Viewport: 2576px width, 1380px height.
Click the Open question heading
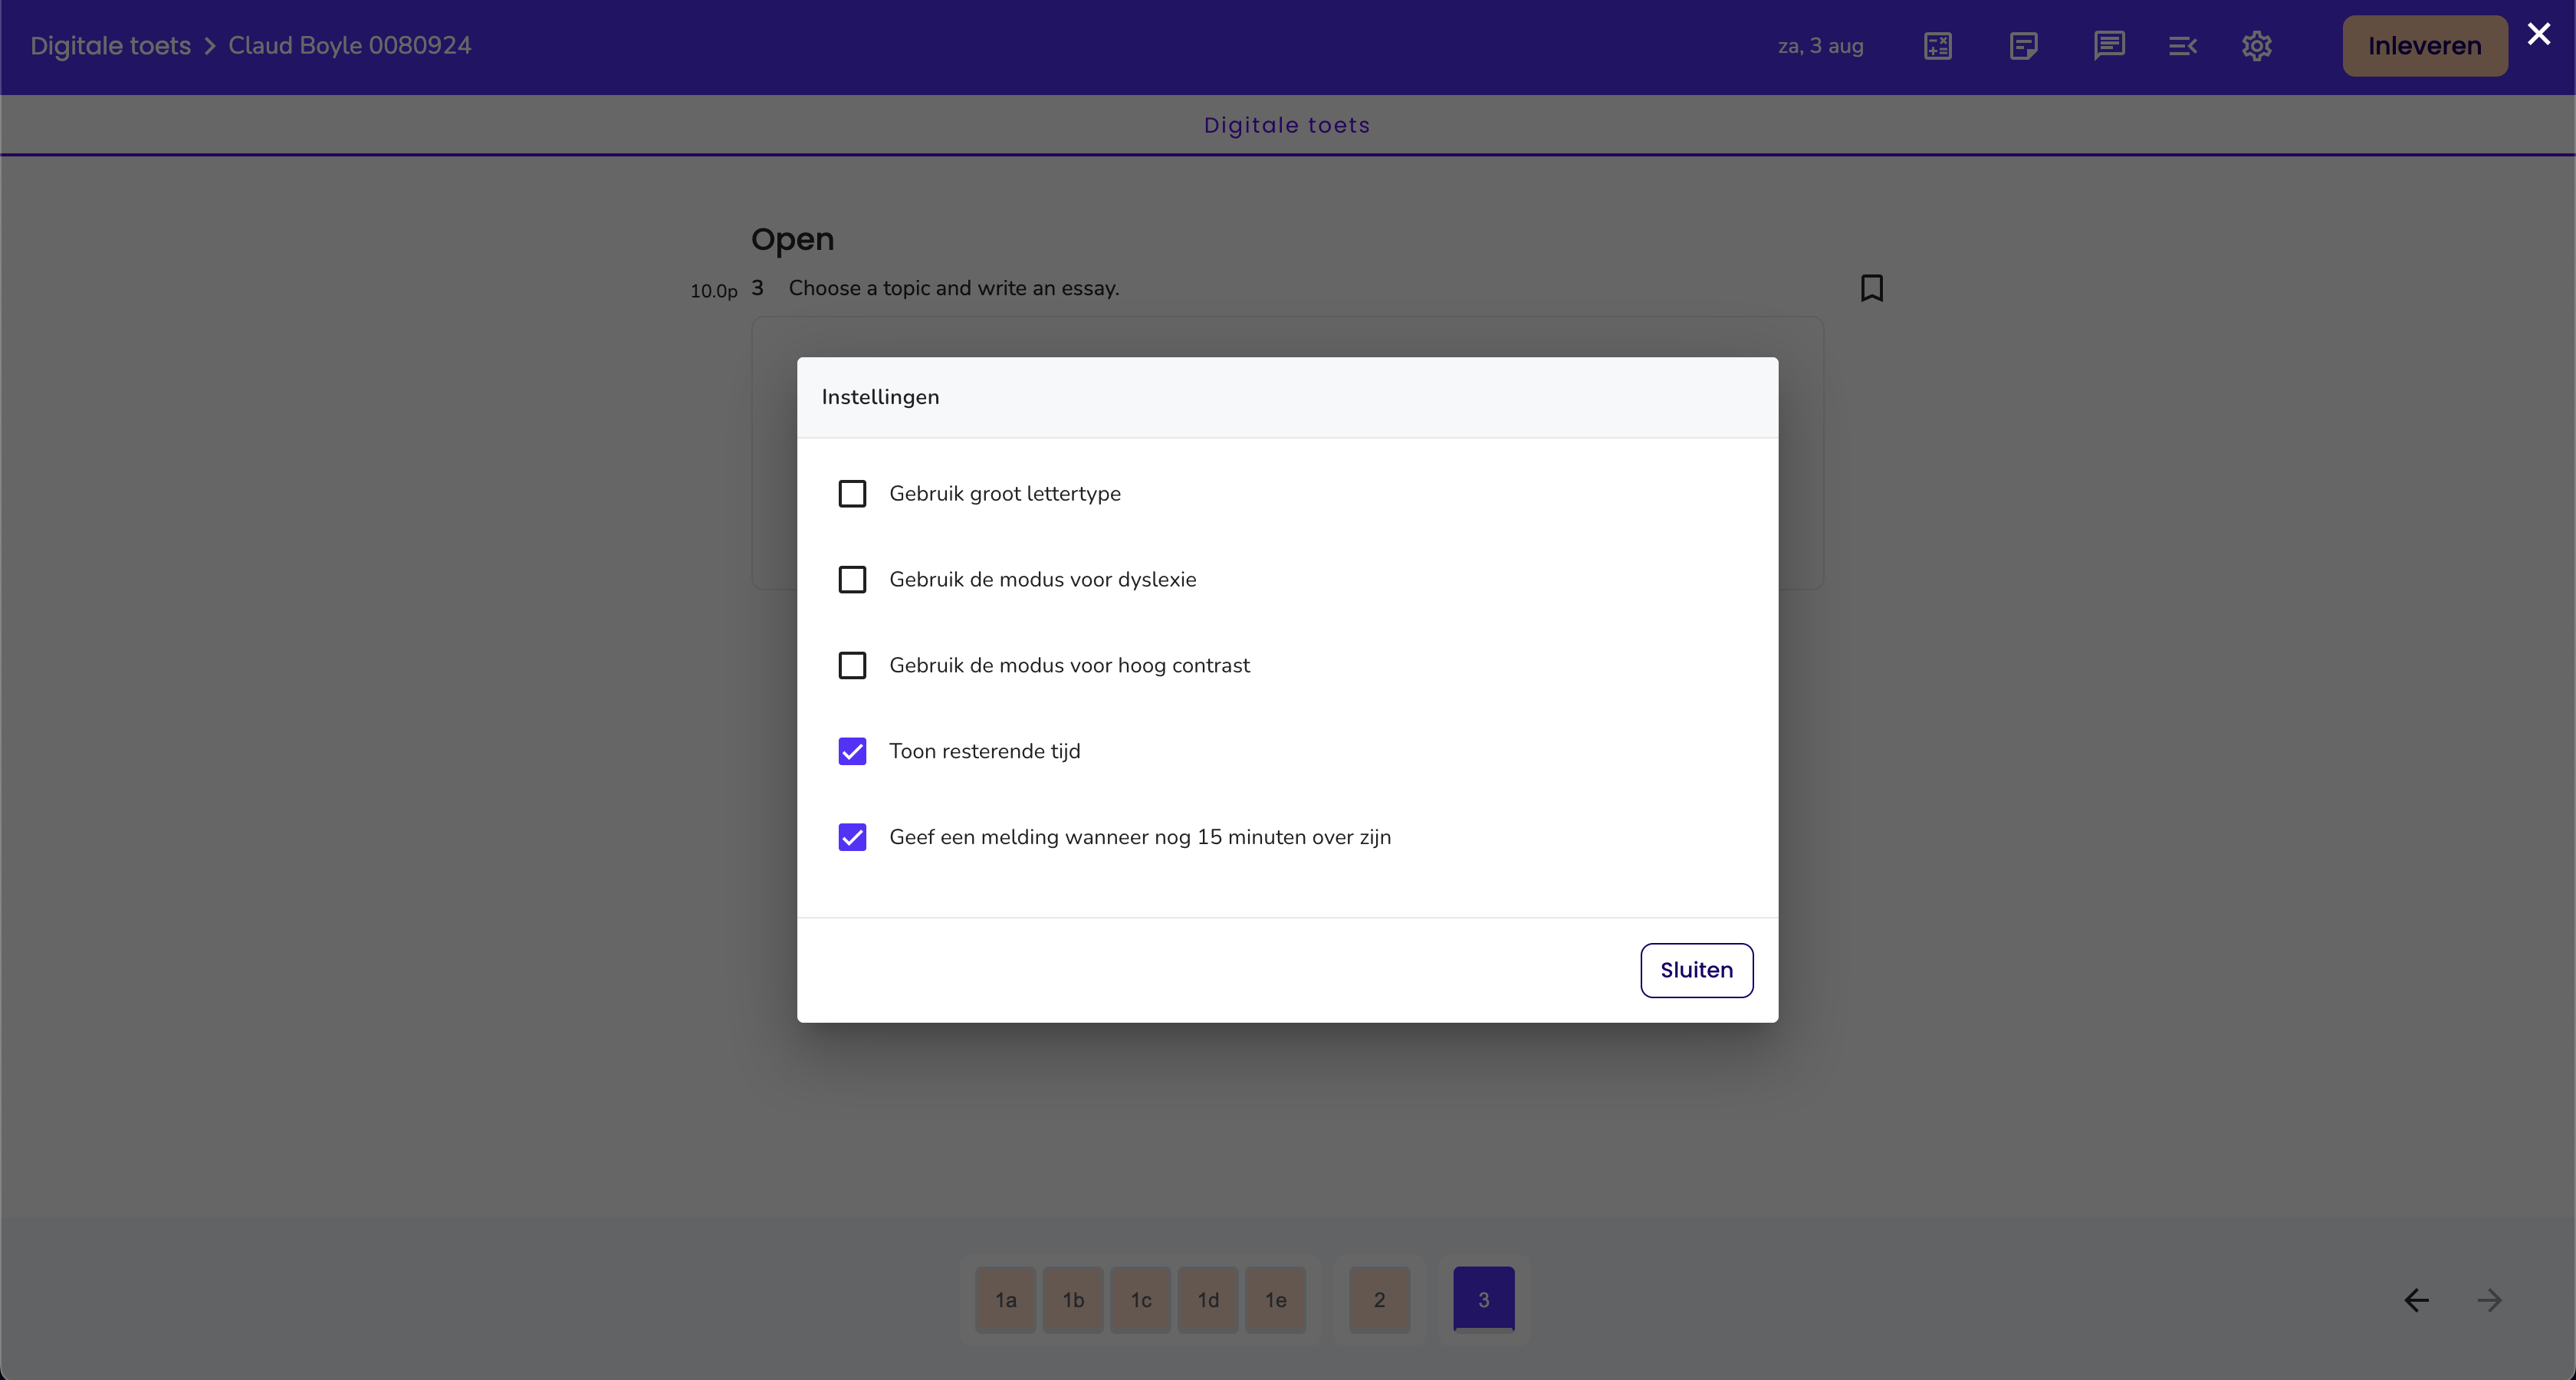click(x=792, y=239)
